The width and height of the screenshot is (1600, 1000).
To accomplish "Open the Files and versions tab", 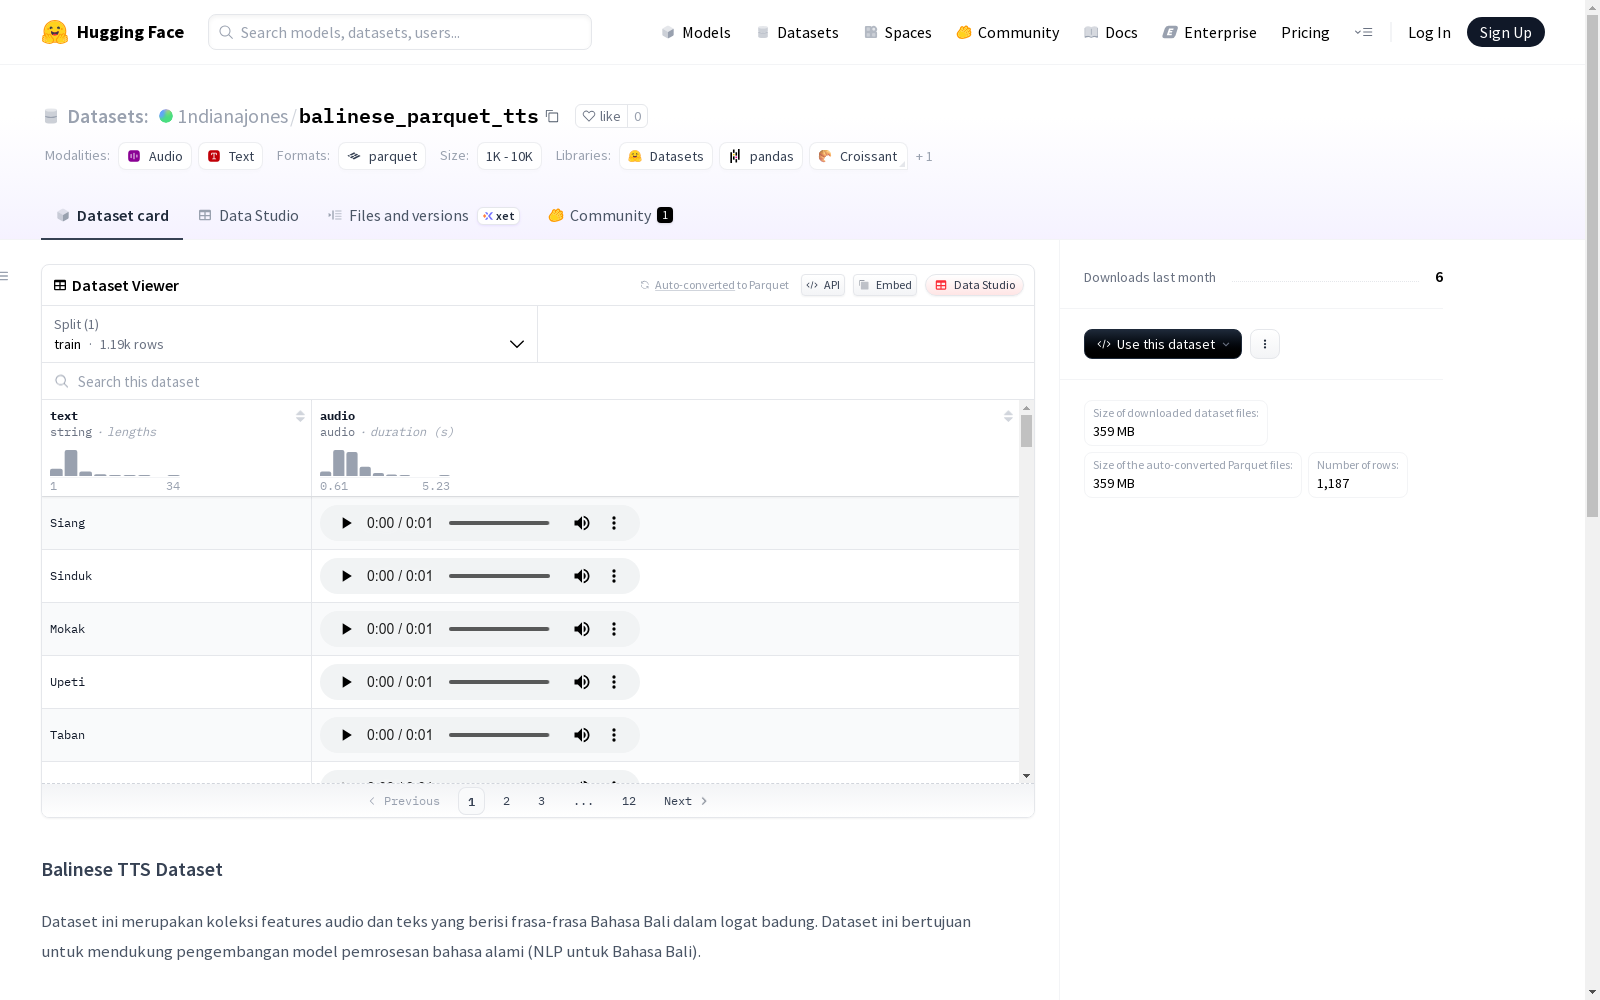I will (424, 216).
